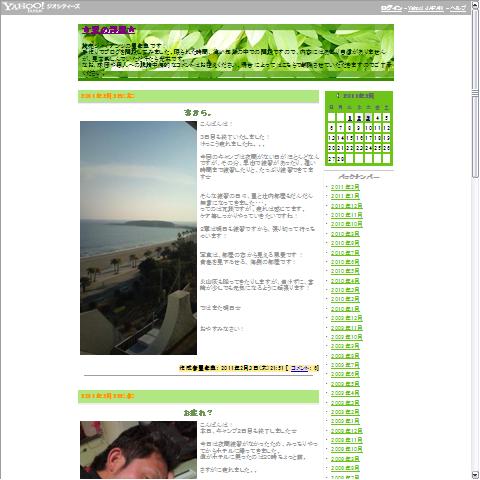Image resolution: width=480 pixels, height=480 pixels.
Task: Open back number archive 2010年9月
Action: [345, 234]
